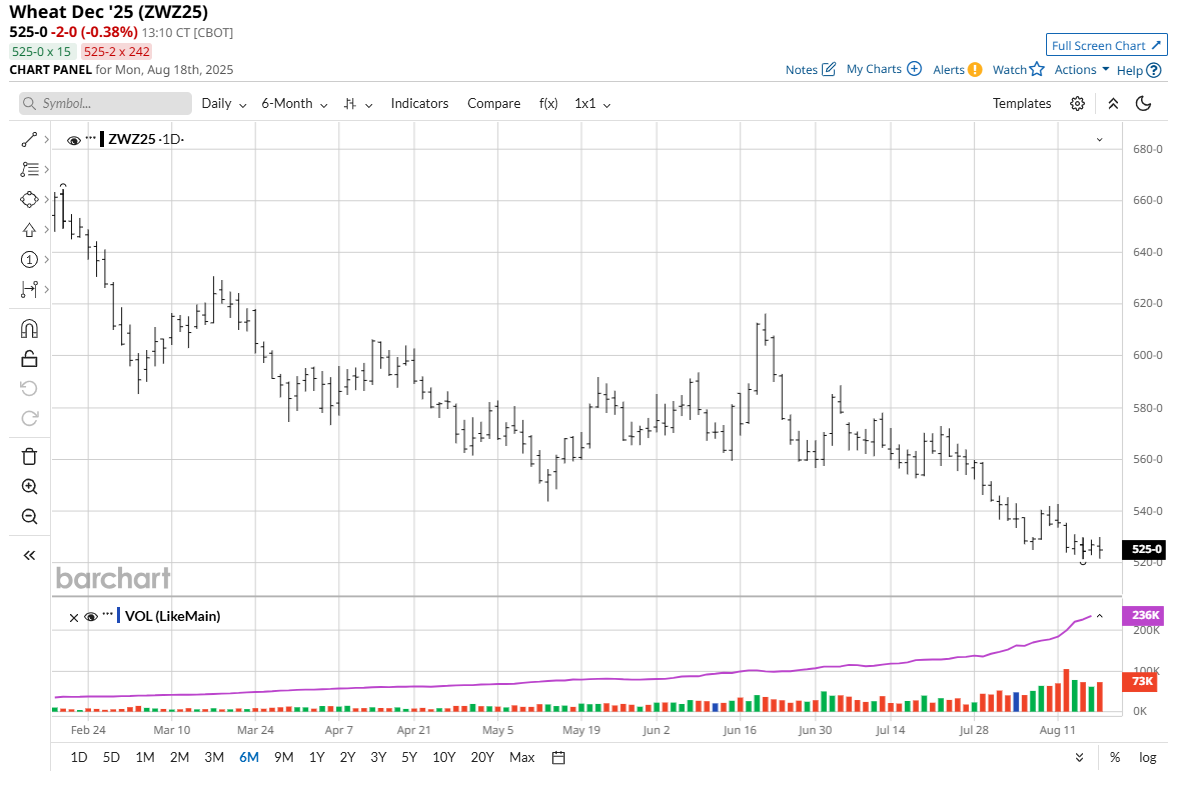Select the trend line drawing tool
The width and height of the screenshot is (1203, 787).
click(x=29, y=140)
